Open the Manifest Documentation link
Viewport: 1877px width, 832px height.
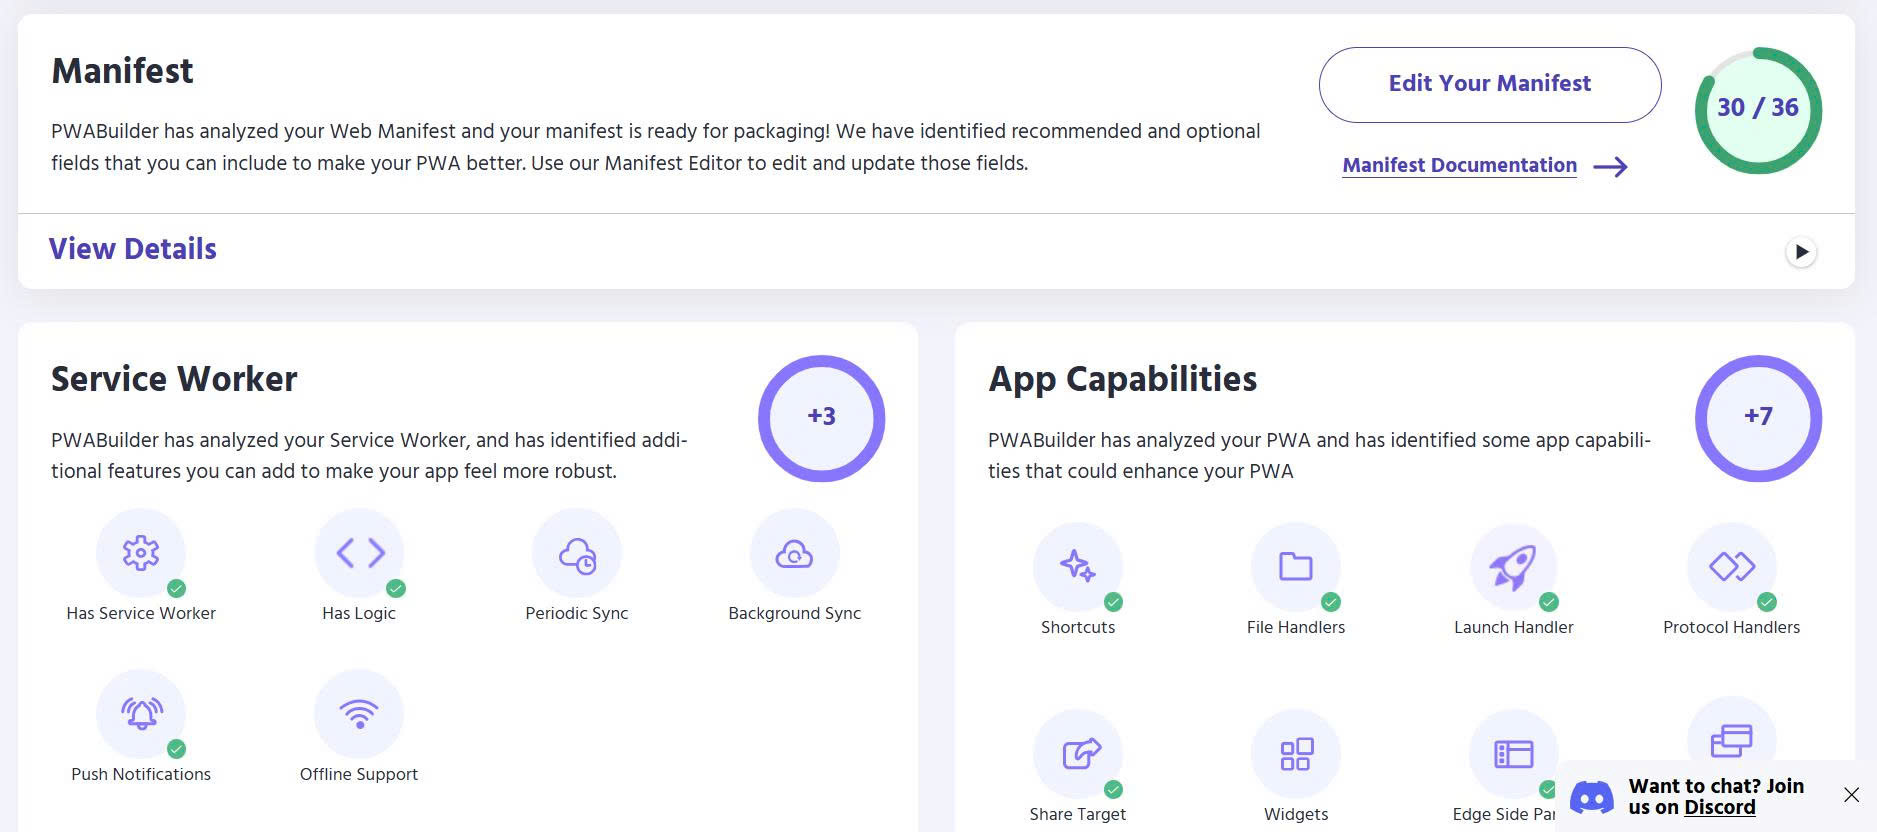pos(1459,166)
